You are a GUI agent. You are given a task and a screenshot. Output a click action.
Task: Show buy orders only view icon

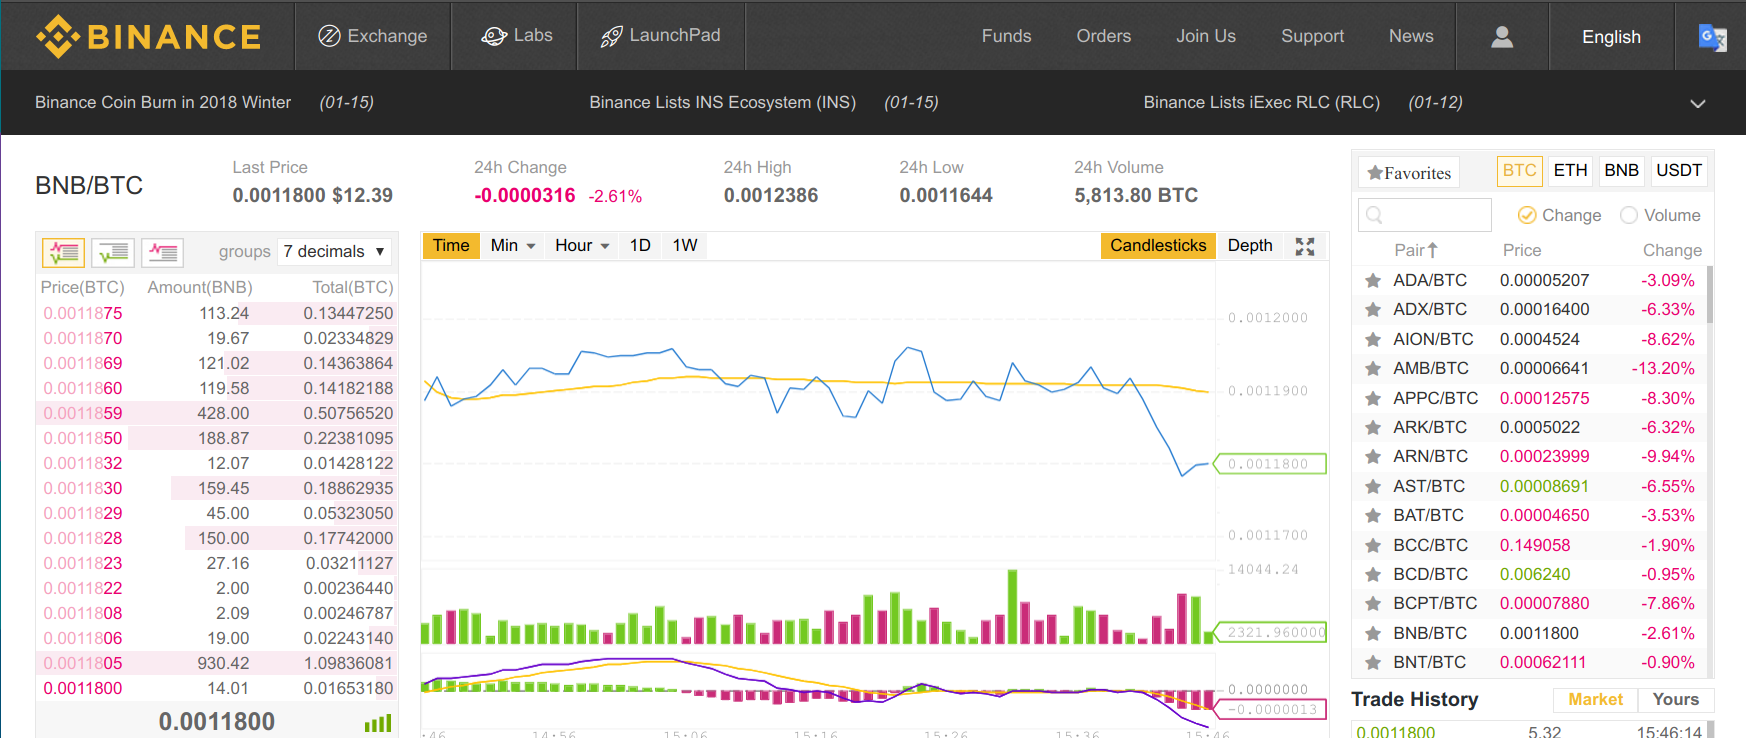113,252
